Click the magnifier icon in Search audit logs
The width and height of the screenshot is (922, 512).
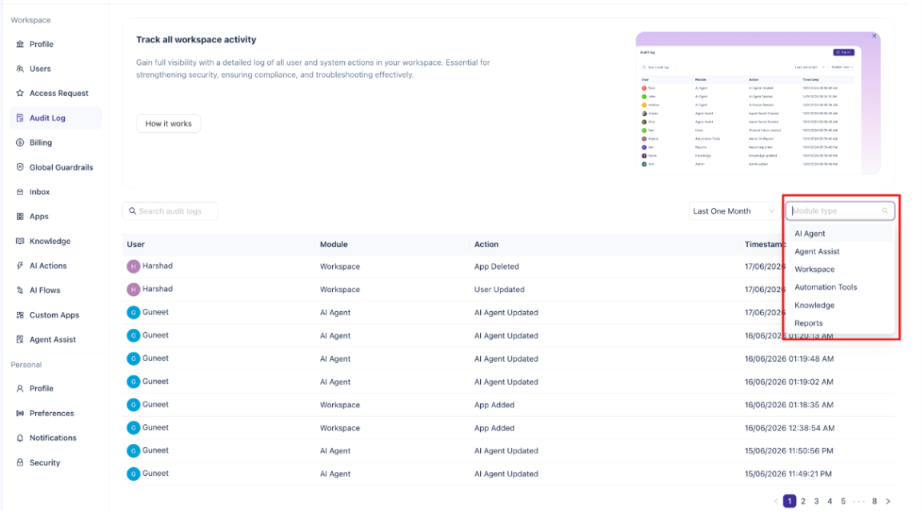pyautogui.click(x=132, y=211)
